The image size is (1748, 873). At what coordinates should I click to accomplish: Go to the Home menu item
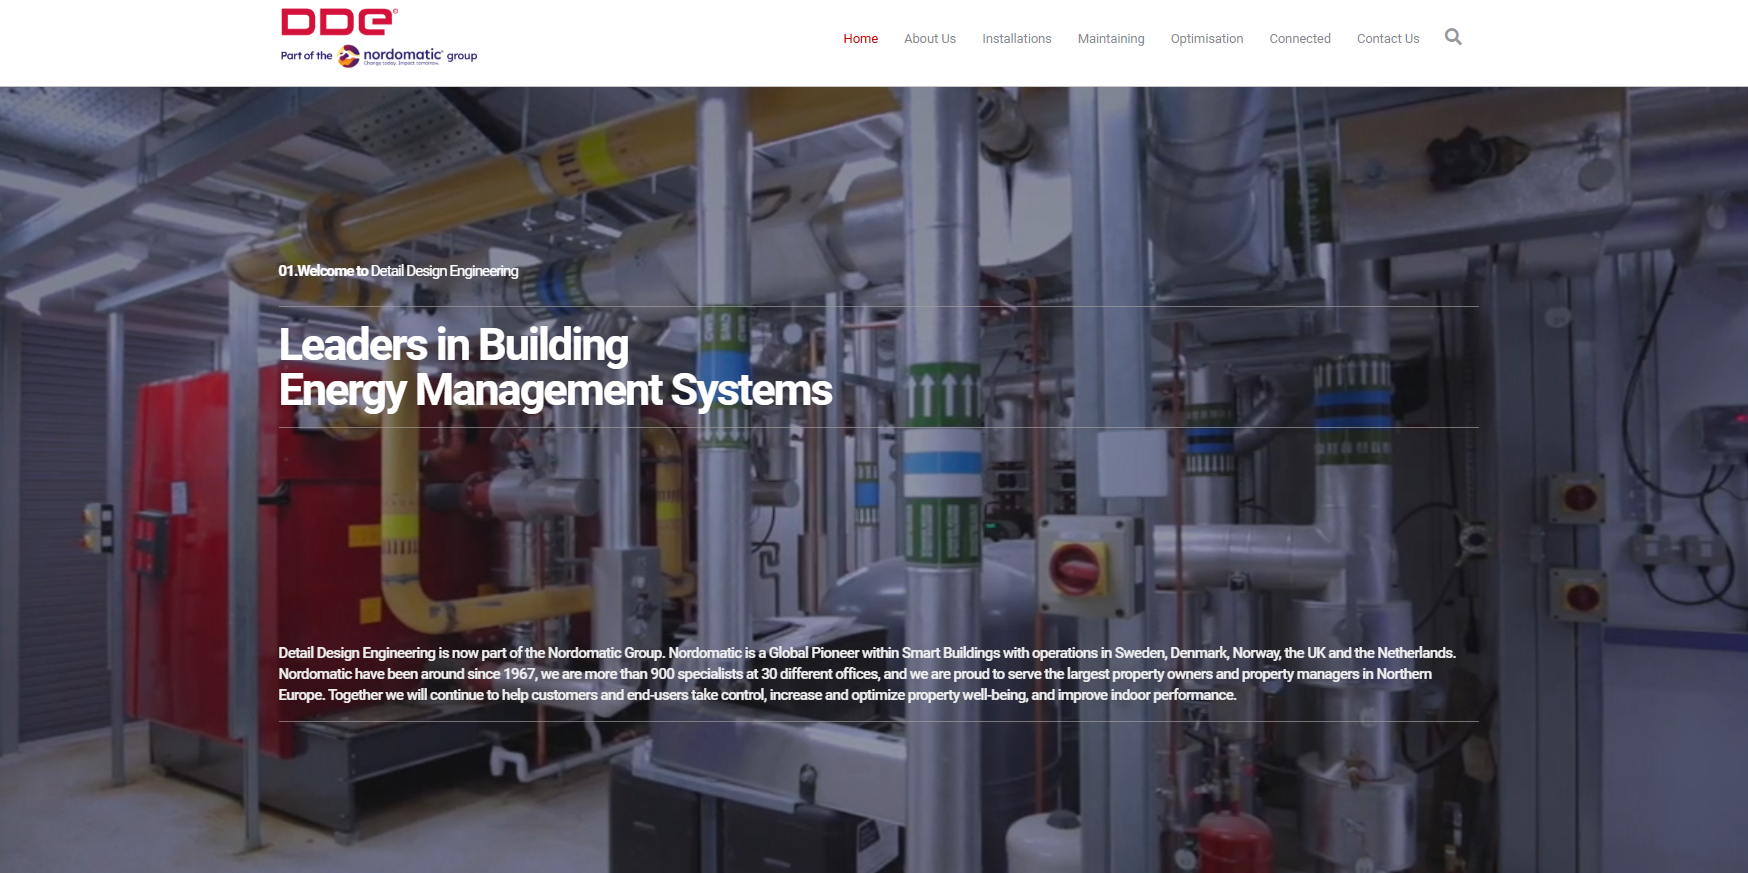pos(860,39)
